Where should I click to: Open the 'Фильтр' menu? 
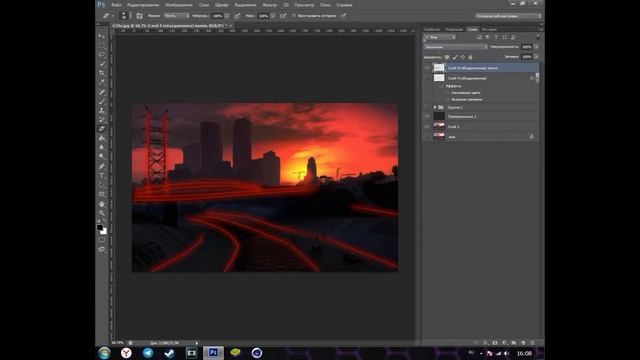[269, 5]
